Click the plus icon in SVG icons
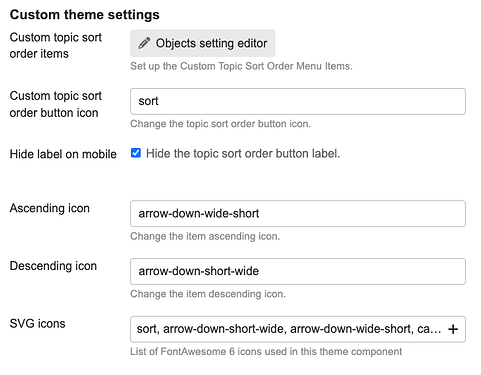The image size is (481, 375). 453,329
